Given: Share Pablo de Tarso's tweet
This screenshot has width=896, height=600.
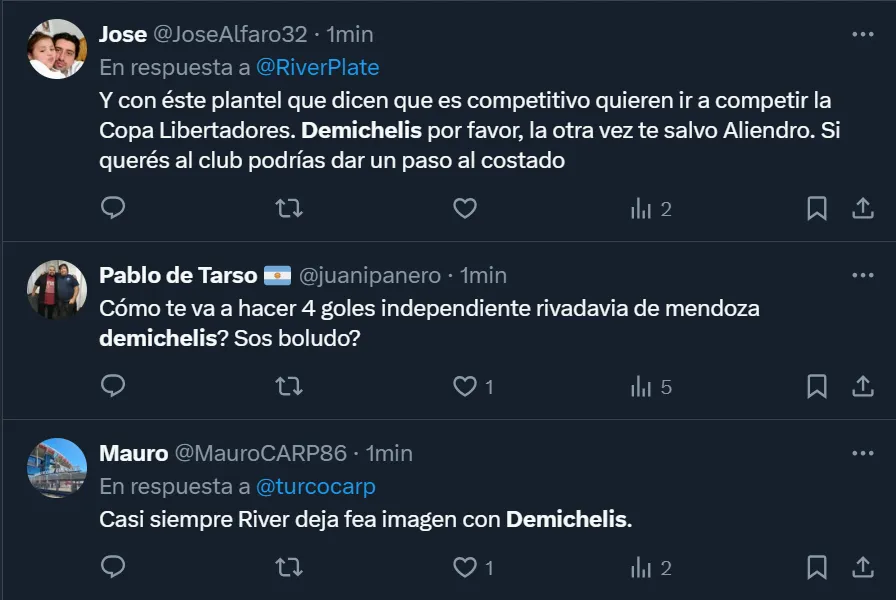Looking at the screenshot, I should coord(862,386).
